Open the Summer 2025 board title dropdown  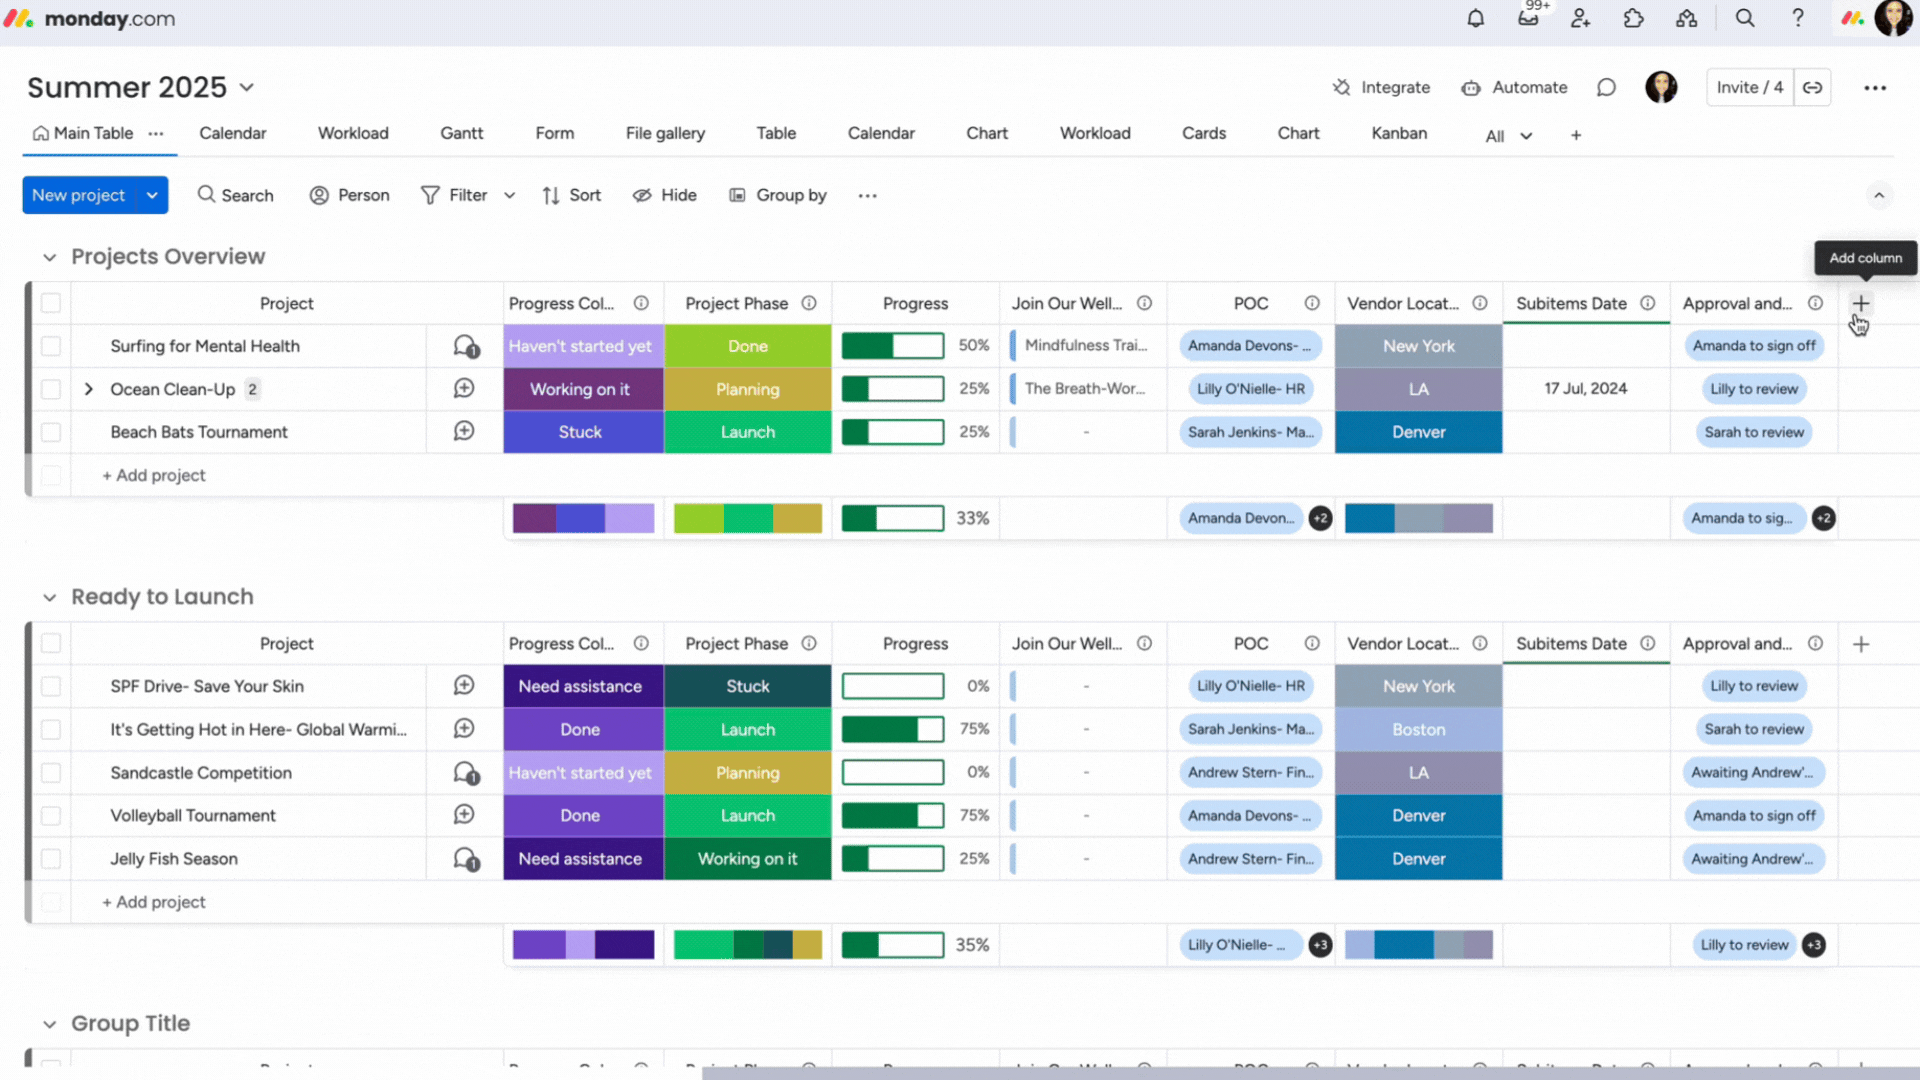coord(247,88)
